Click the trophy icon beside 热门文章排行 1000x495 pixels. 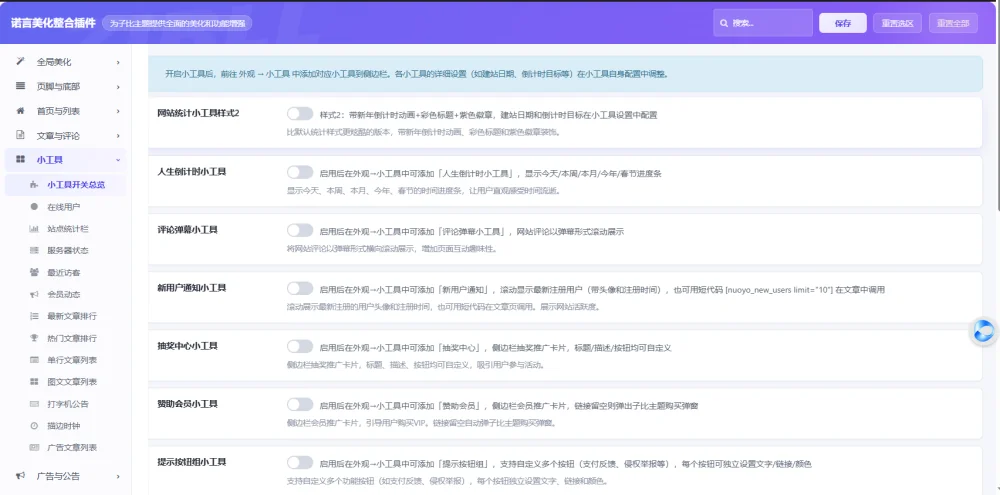34,338
